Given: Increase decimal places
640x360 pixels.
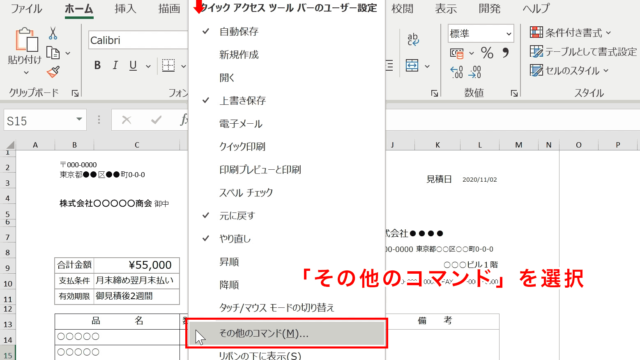Looking at the screenshot, I should point(456,72).
